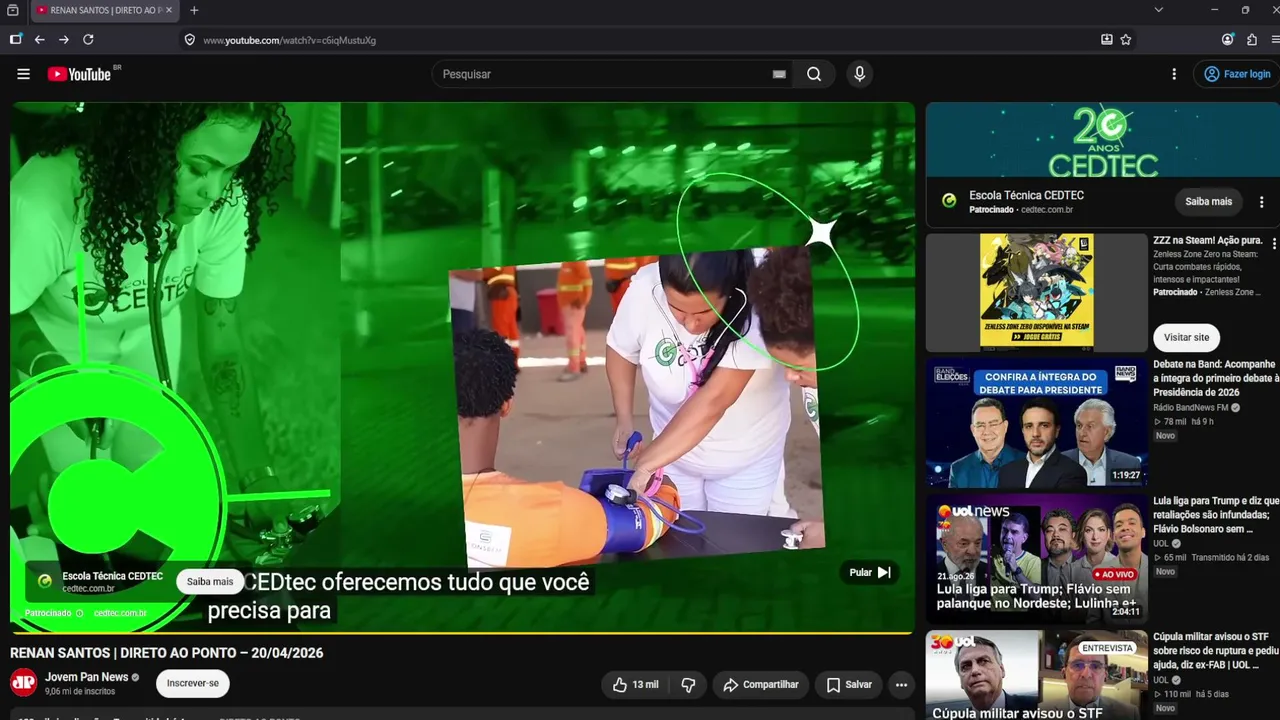Open YouTube settings three-dot menu
This screenshot has height=720, width=1280.
pyautogui.click(x=1174, y=74)
